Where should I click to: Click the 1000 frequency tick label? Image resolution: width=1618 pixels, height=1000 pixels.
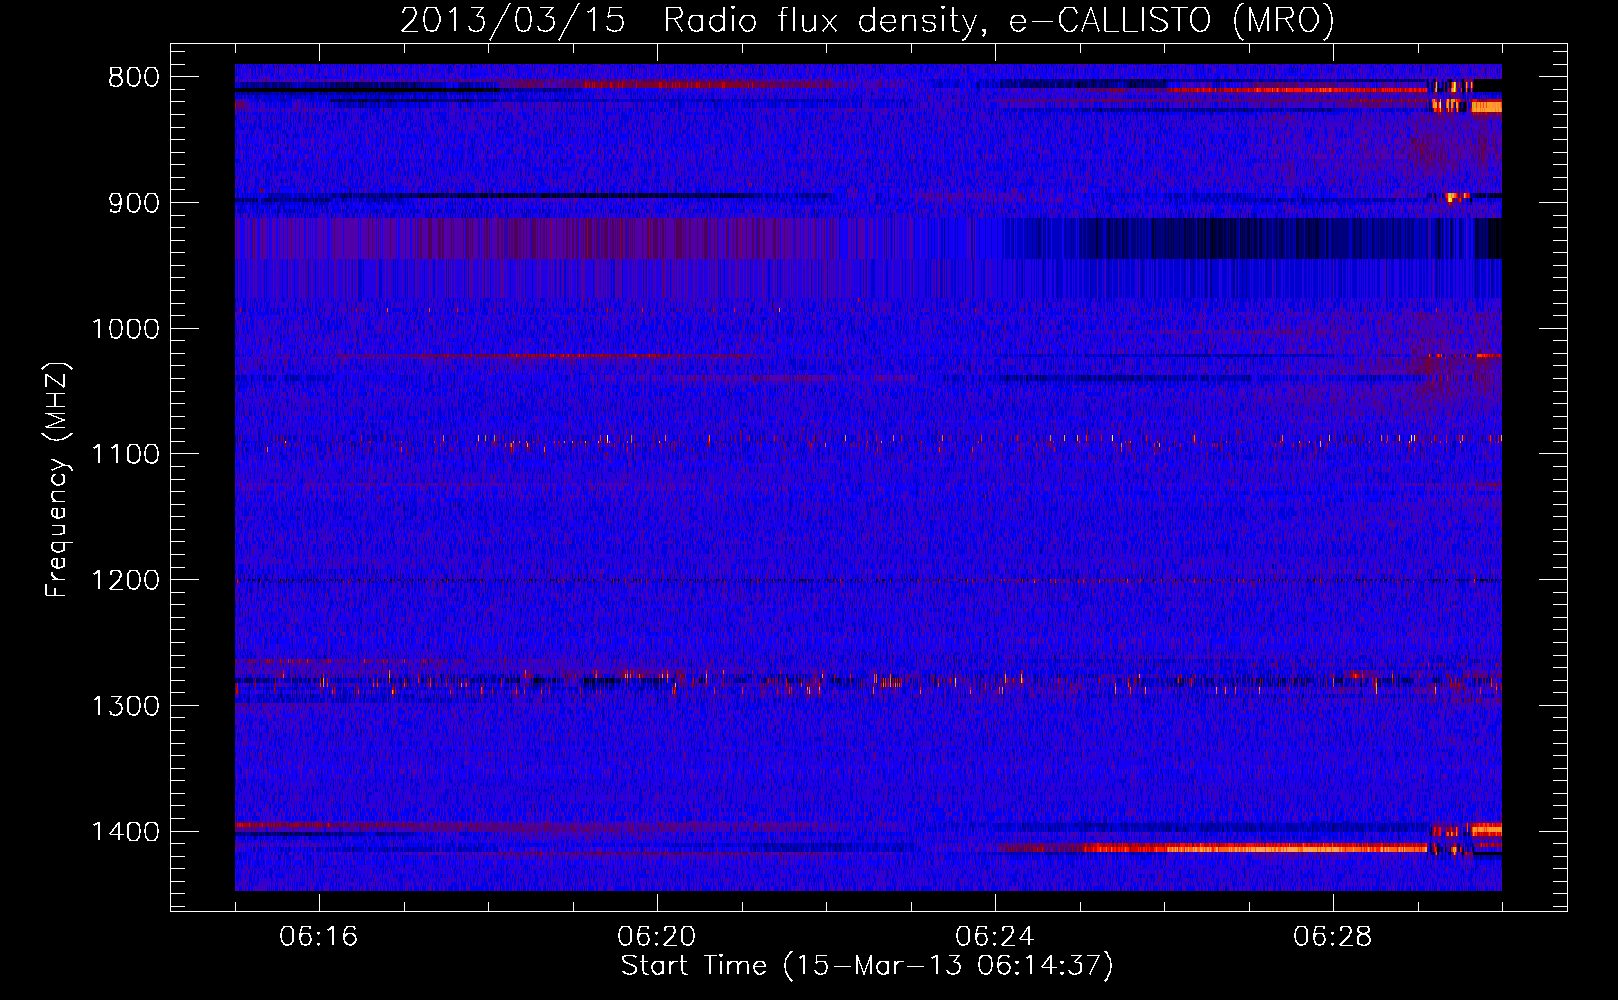click(125, 329)
